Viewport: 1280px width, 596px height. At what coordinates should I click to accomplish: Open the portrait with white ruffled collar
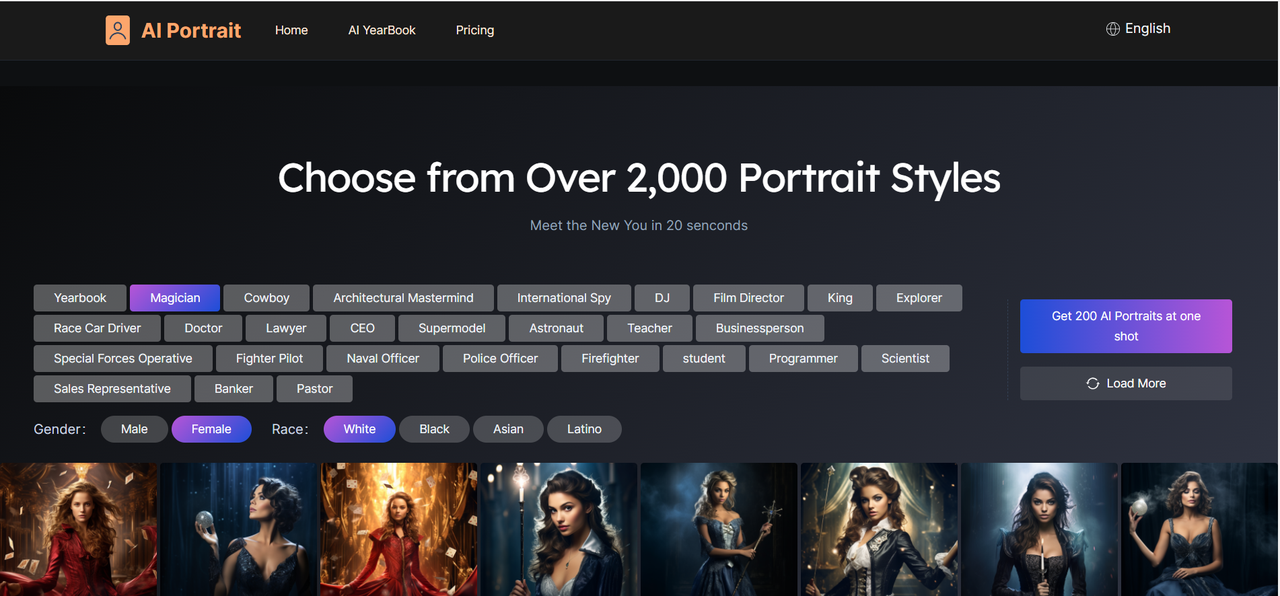pos(879,529)
